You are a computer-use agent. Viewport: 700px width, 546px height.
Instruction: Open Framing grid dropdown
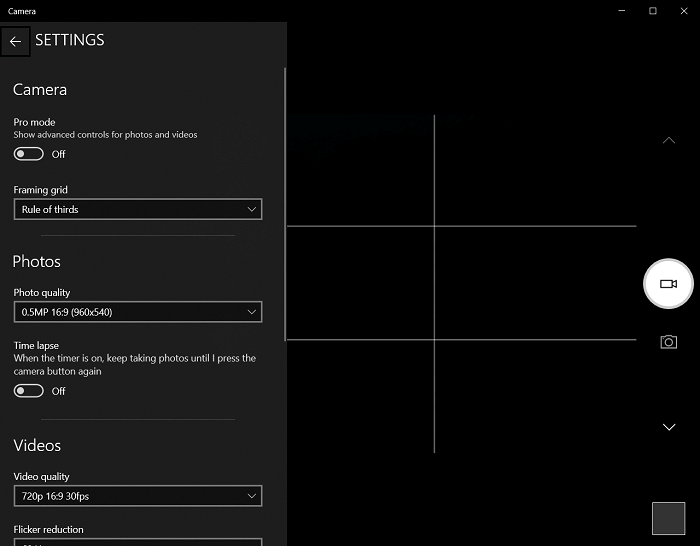(x=138, y=209)
